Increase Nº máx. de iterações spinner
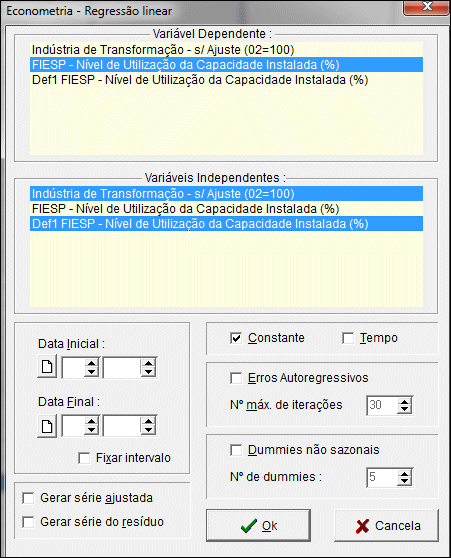The image size is (451, 558). (x=404, y=402)
